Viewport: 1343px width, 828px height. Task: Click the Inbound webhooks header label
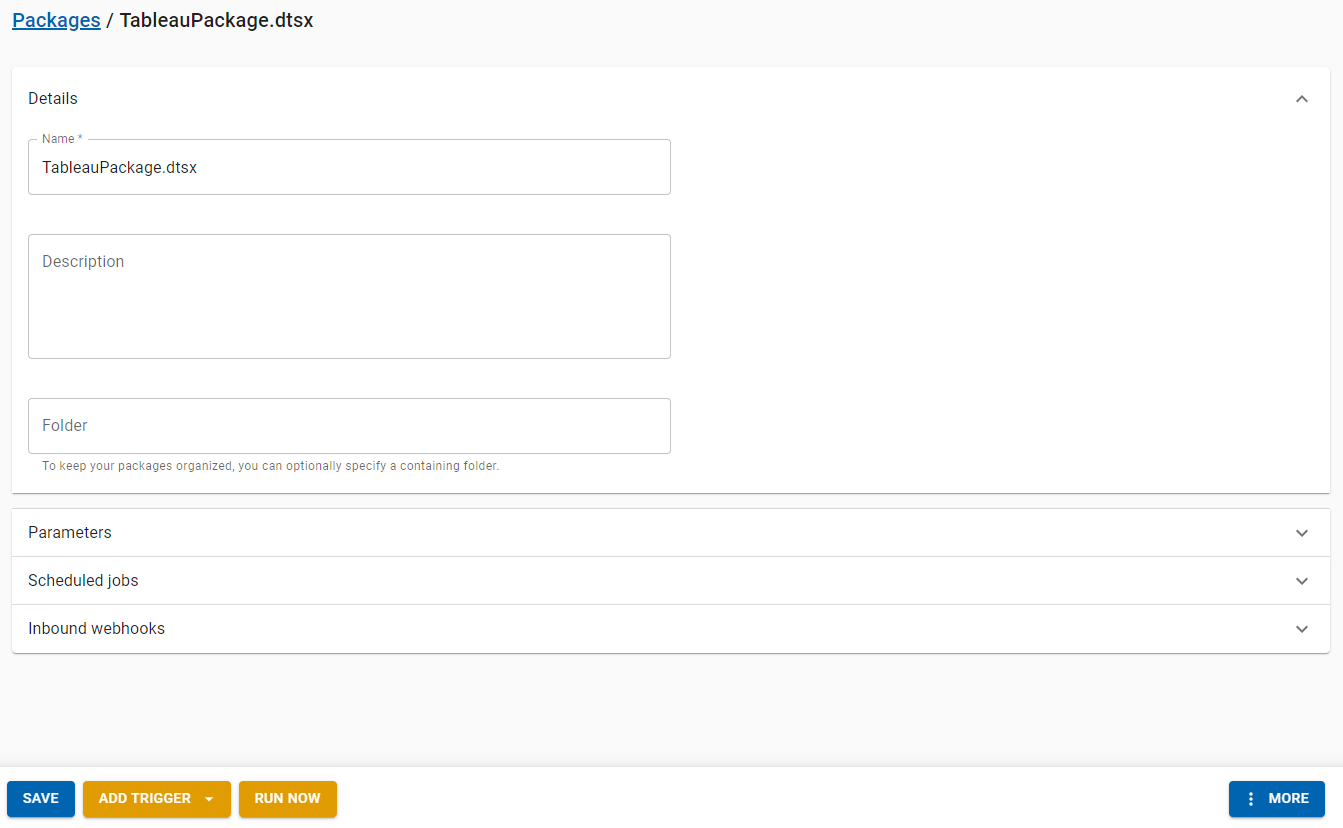pyautogui.click(x=96, y=629)
